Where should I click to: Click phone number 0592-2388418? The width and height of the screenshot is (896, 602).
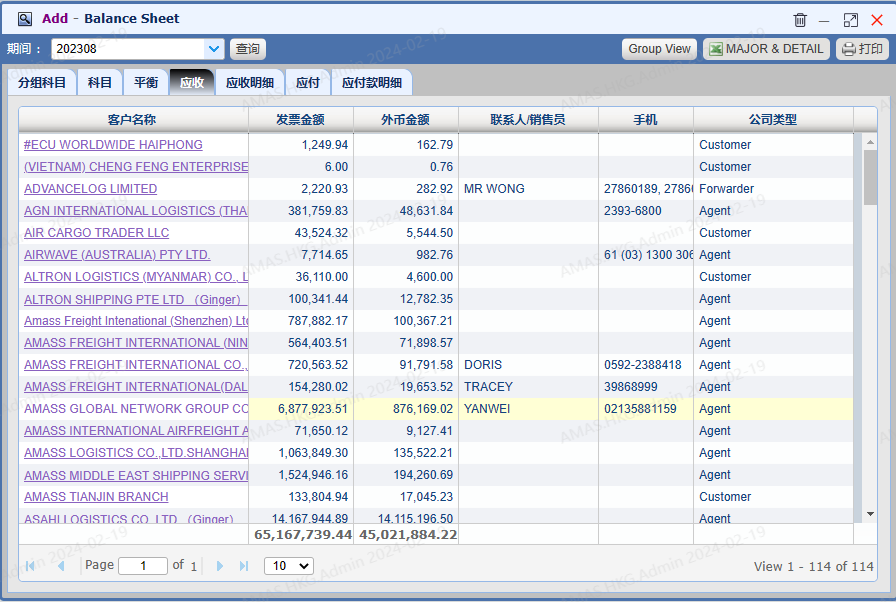click(x=643, y=365)
